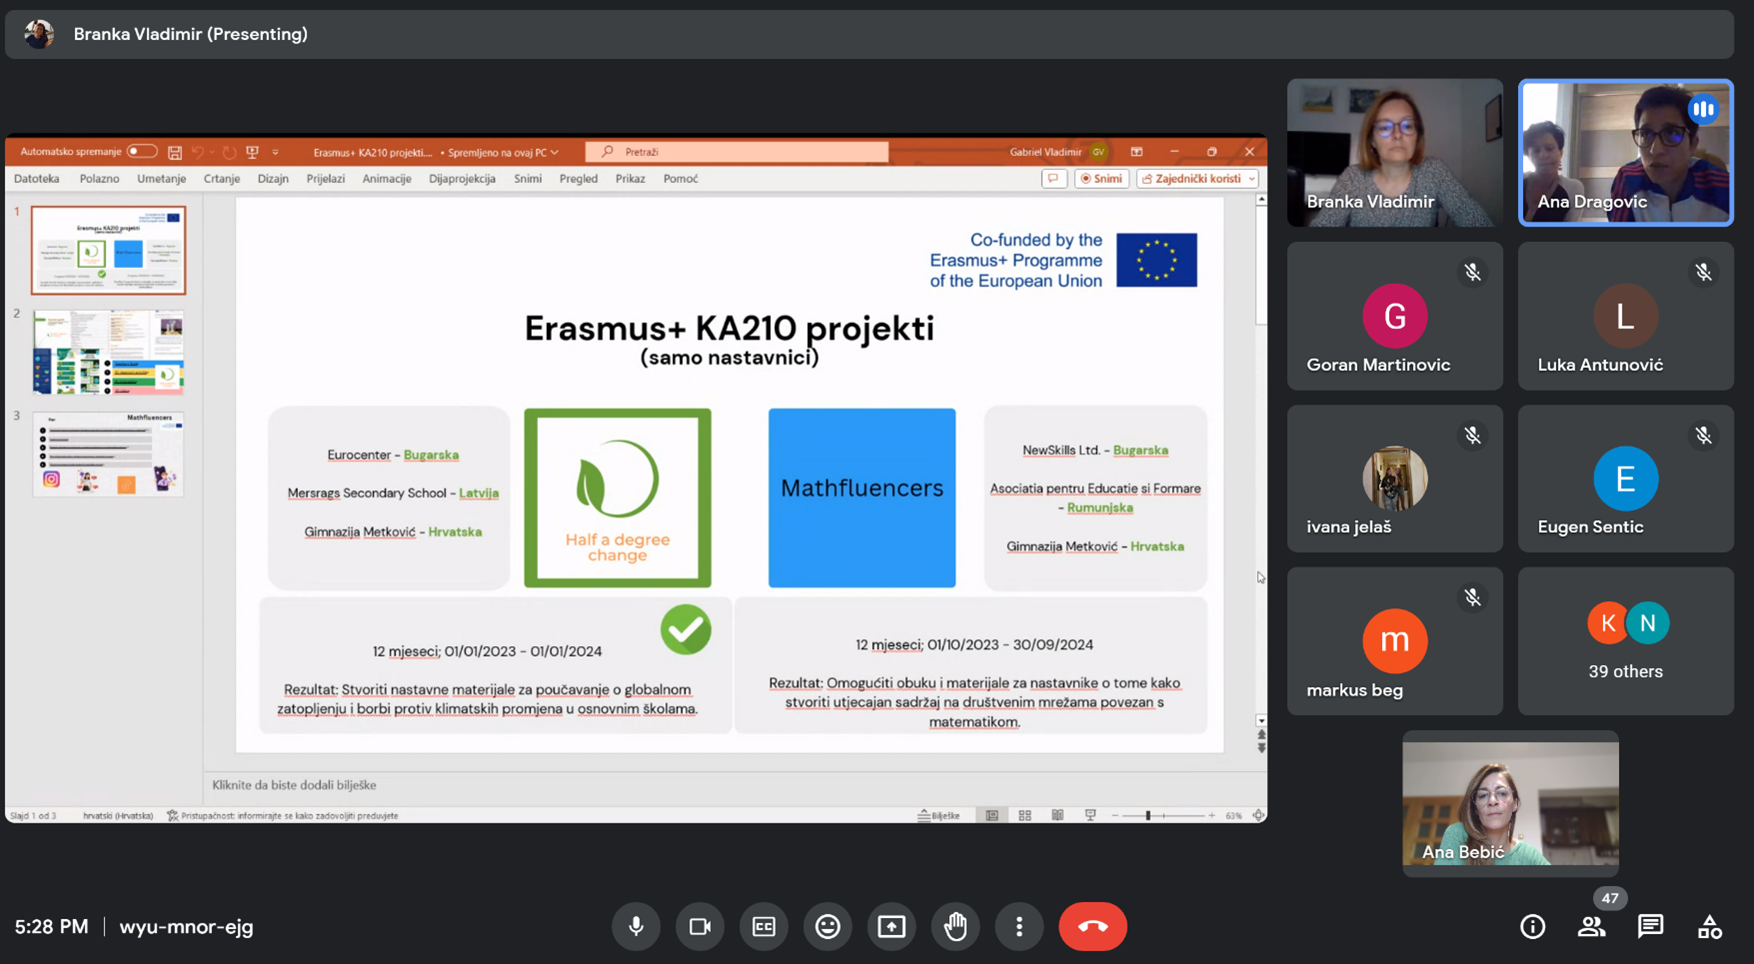1754x964 pixels.
Task: Raise hand in the meeting
Action: (x=956, y=927)
